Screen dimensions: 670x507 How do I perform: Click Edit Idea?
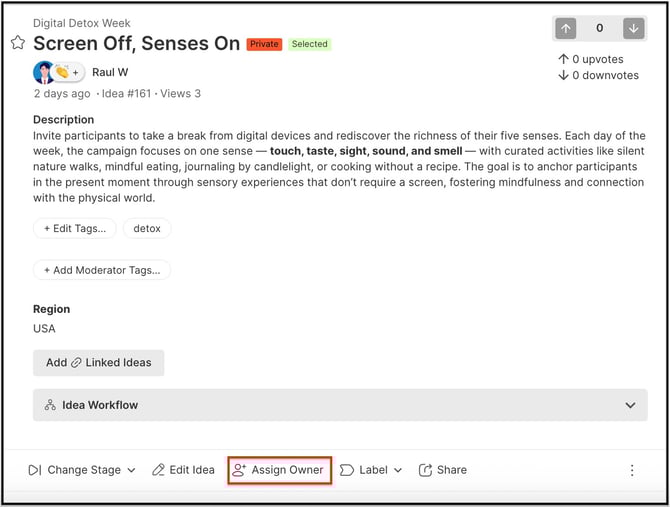[x=183, y=470]
